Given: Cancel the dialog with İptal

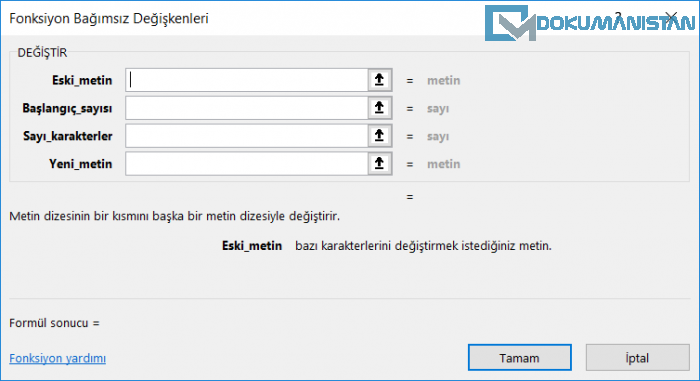Looking at the screenshot, I should (x=638, y=358).
